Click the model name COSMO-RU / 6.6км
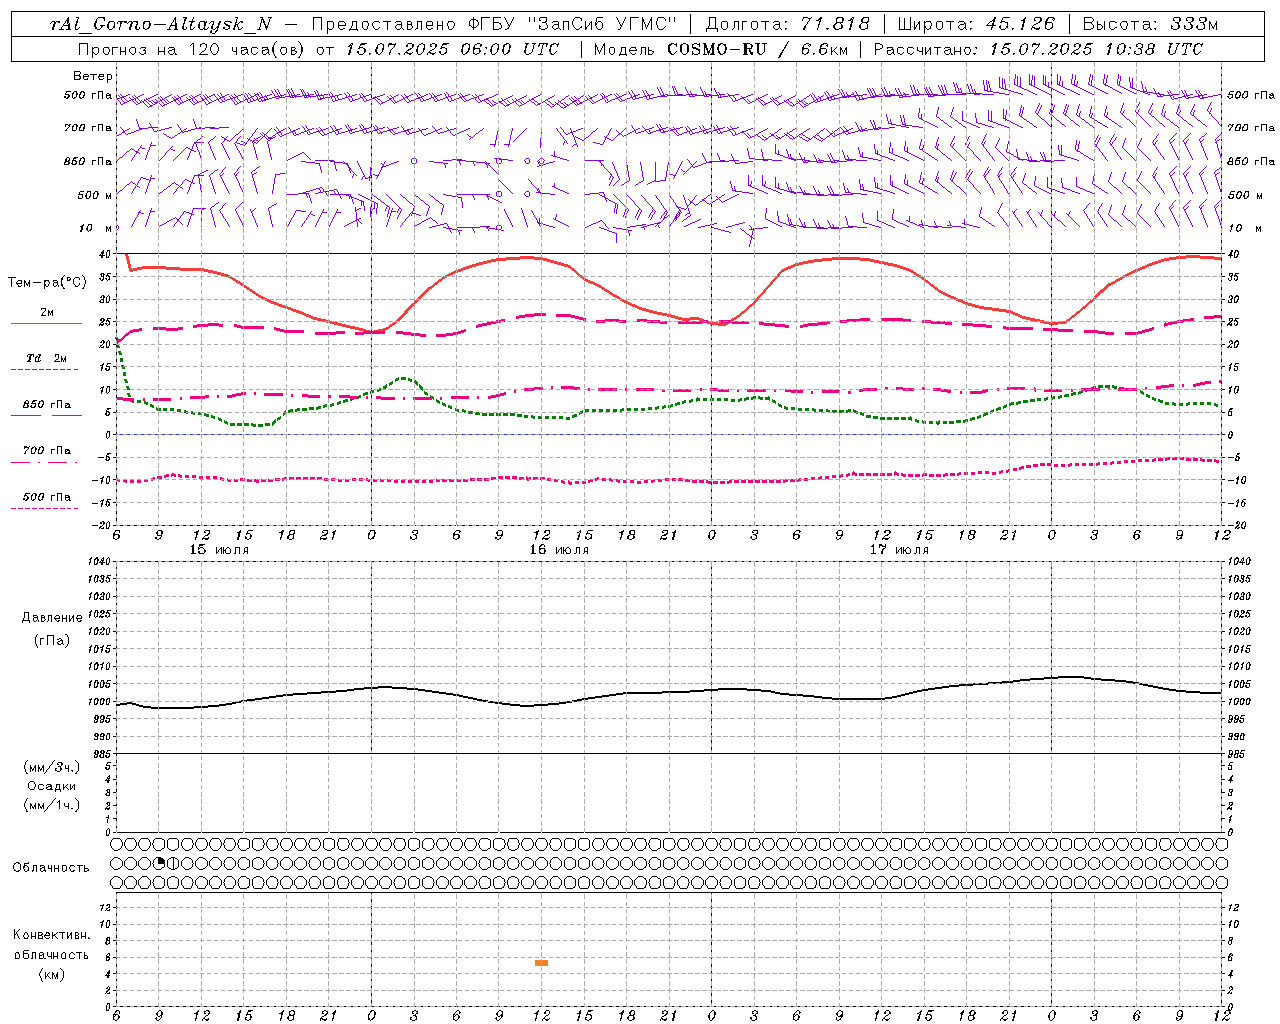This screenshot has width=1280, height=1024. point(757,49)
